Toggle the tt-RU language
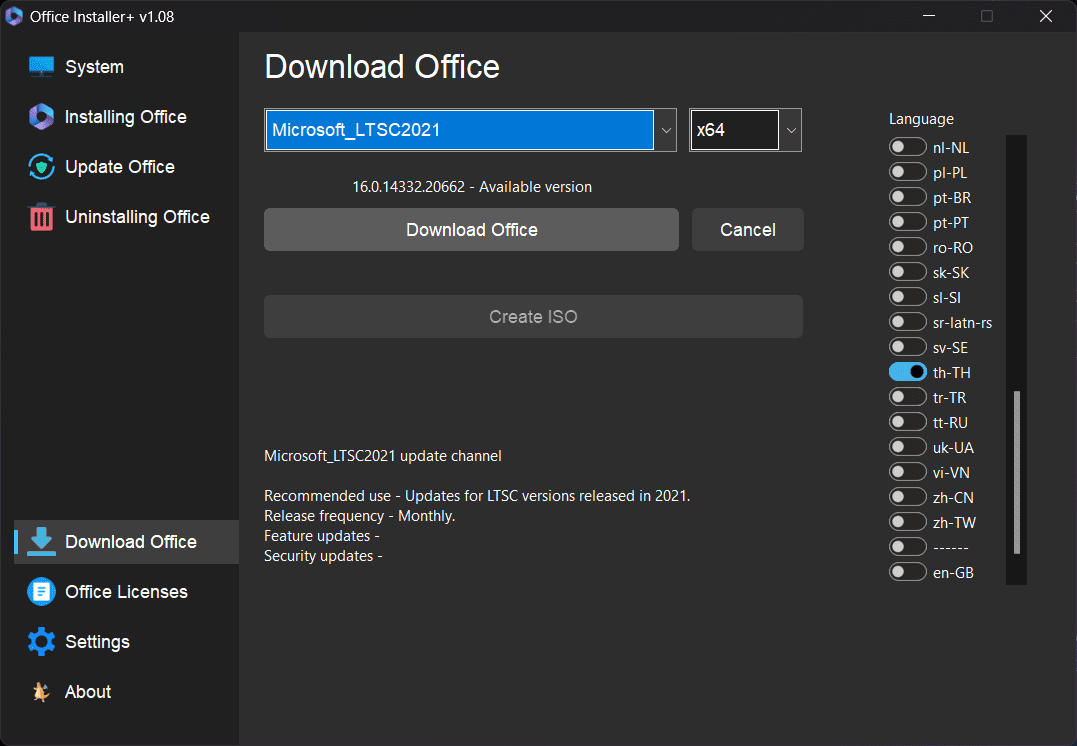This screenshot has width=1077, height=746. (x=907, y=422)
